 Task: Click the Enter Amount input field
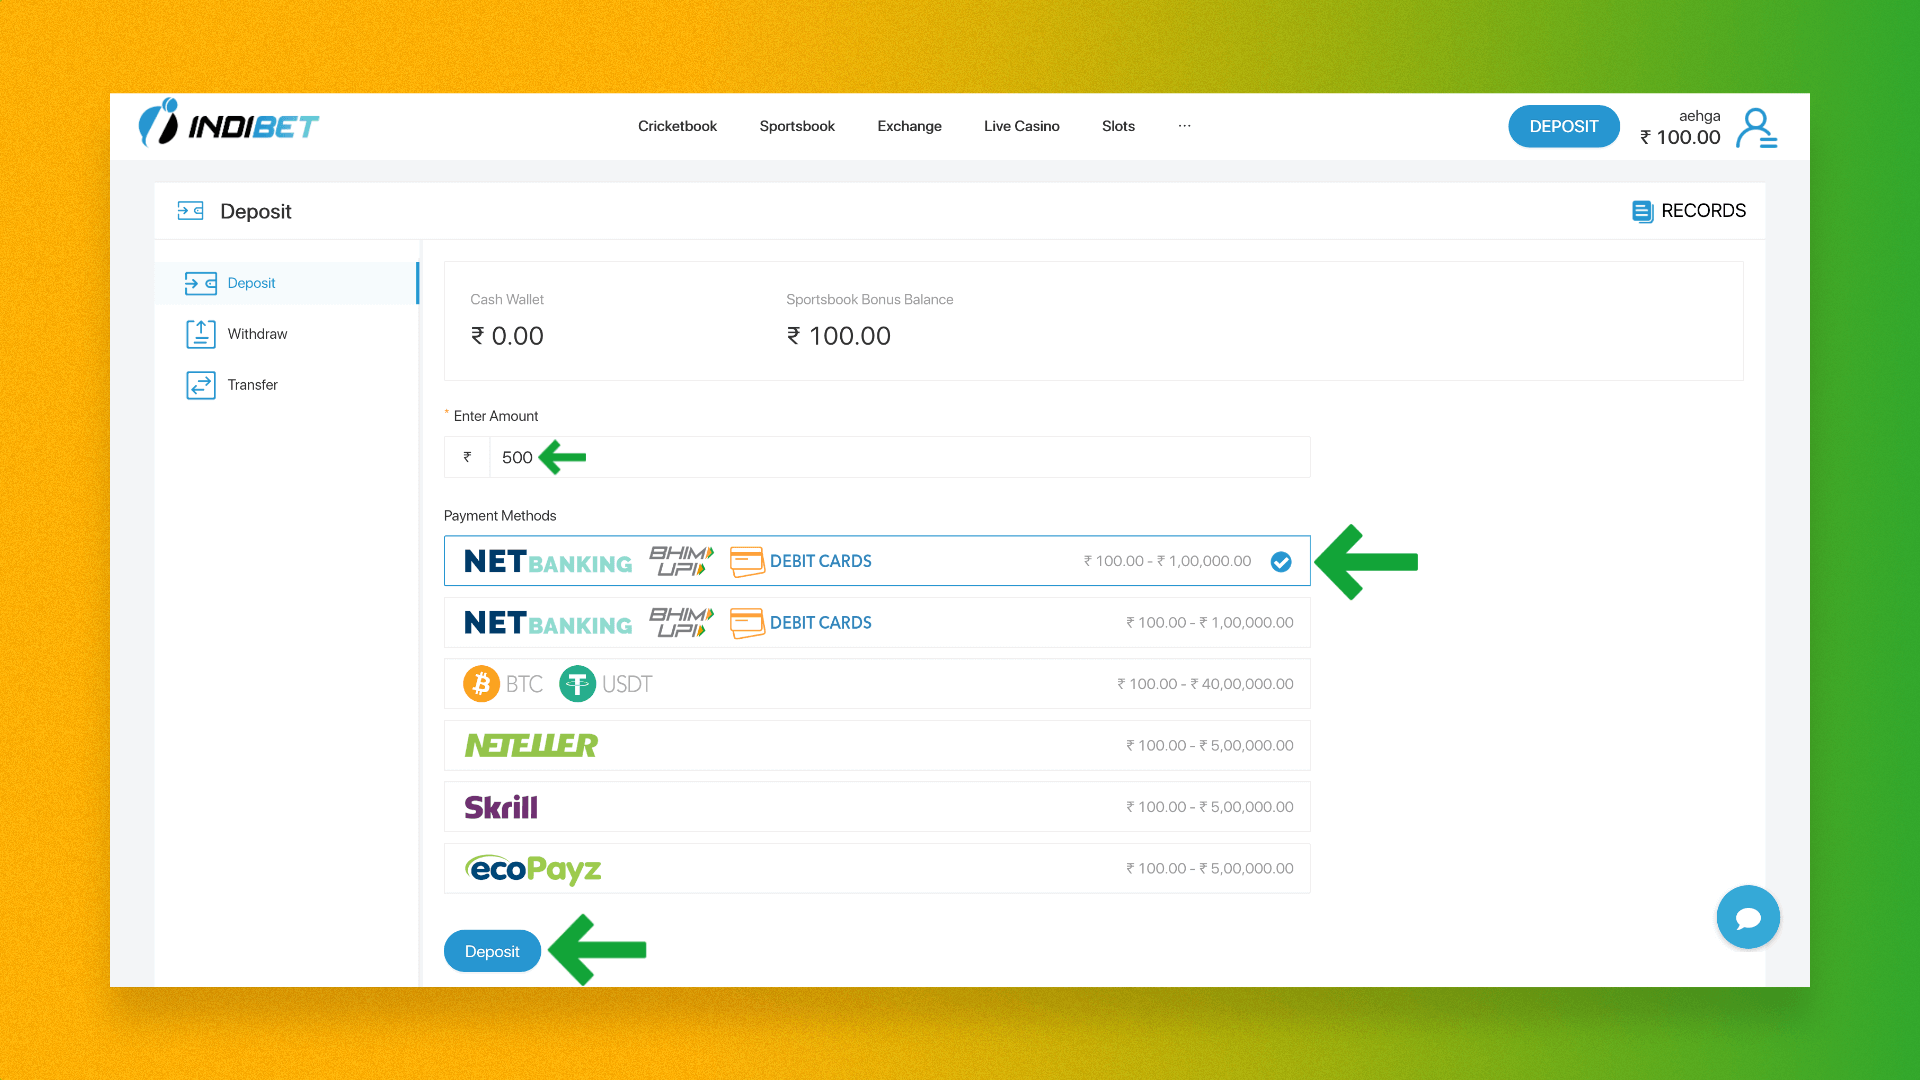coord(899,457)
